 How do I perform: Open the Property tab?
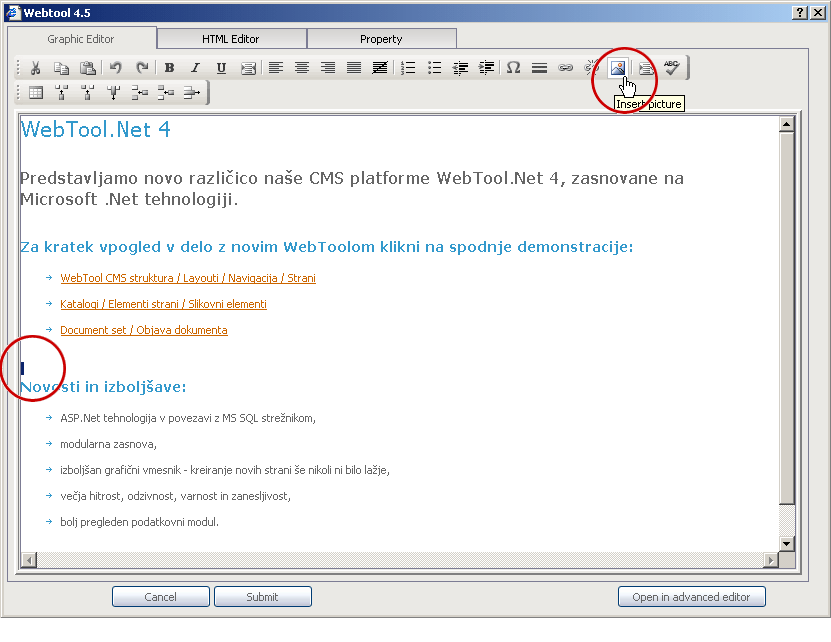coord(381,39)
